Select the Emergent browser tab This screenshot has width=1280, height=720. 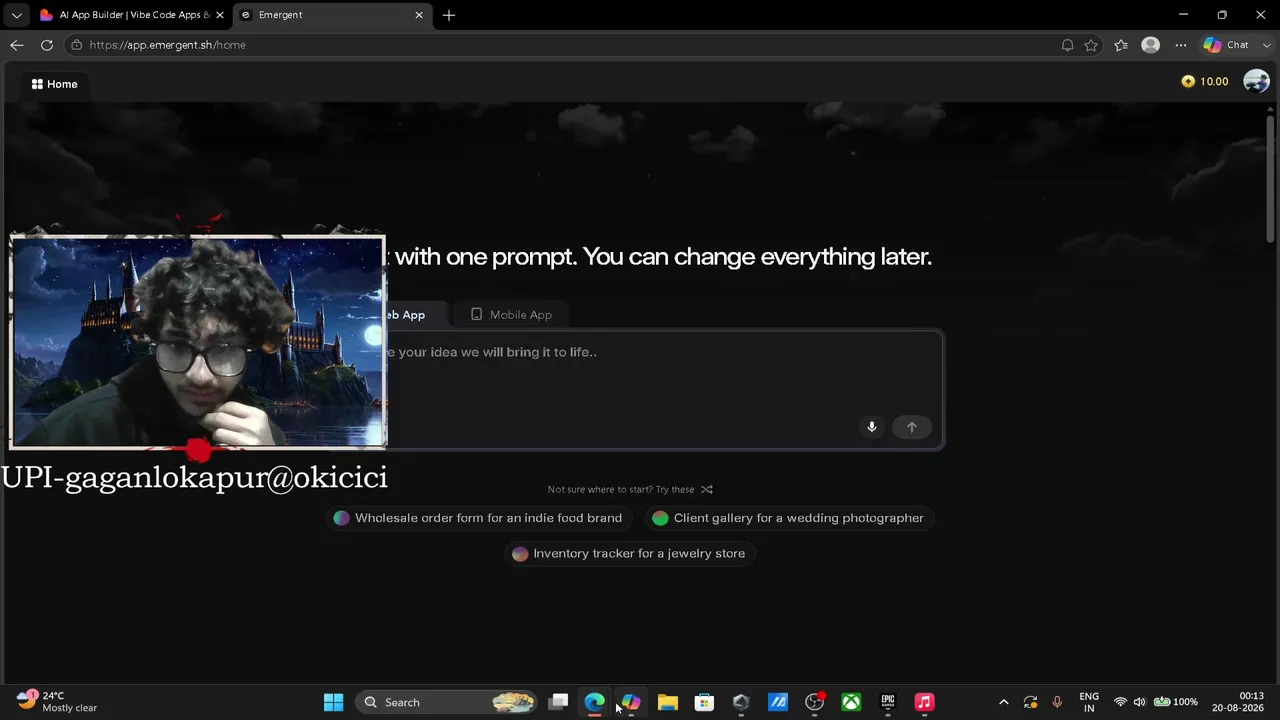tap(333, 15)
